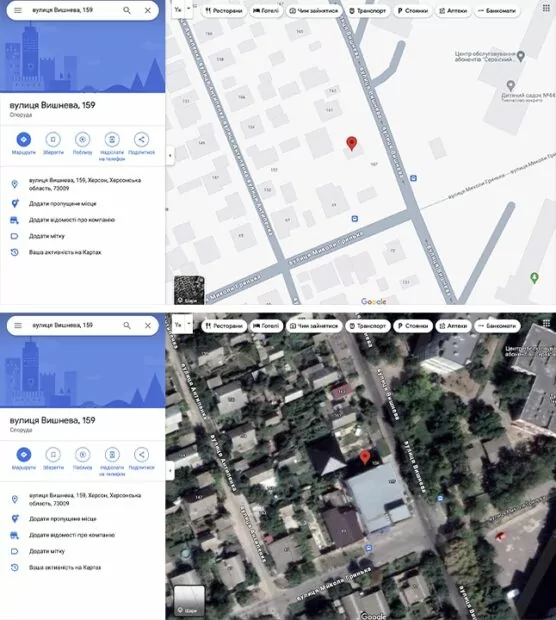
Task: Click the Дитячий садок №44 marker
Action: tap(511, 85)
